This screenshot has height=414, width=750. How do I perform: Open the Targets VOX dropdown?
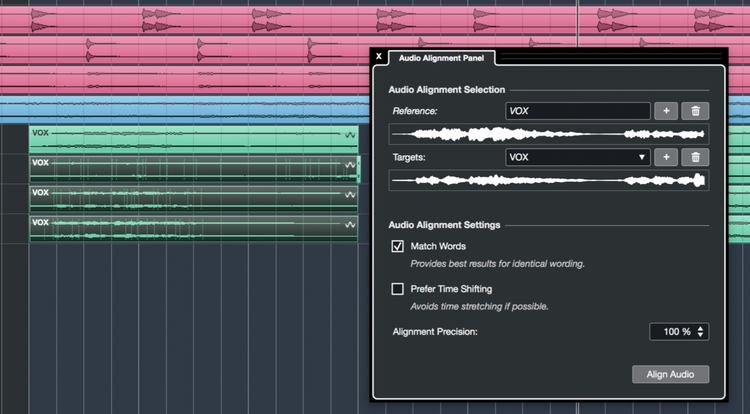click(577, 157)
